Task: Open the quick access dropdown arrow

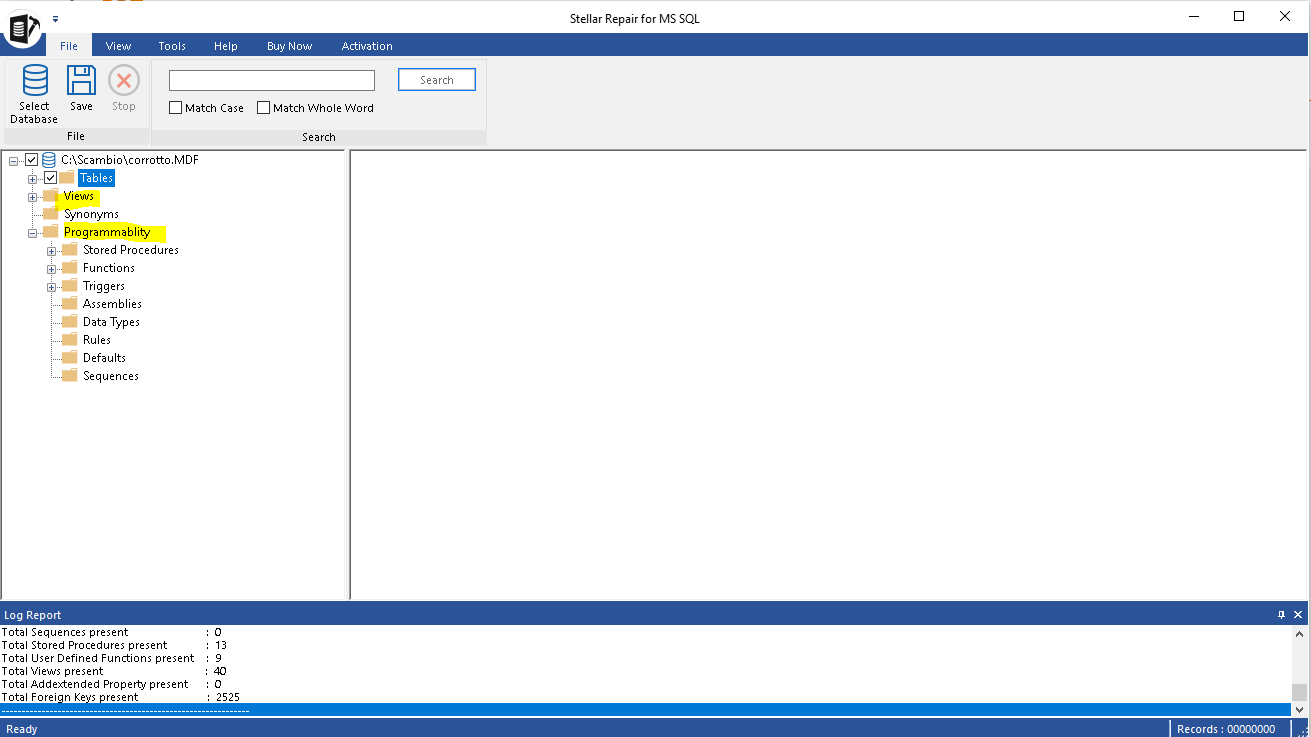Action: 56,18
